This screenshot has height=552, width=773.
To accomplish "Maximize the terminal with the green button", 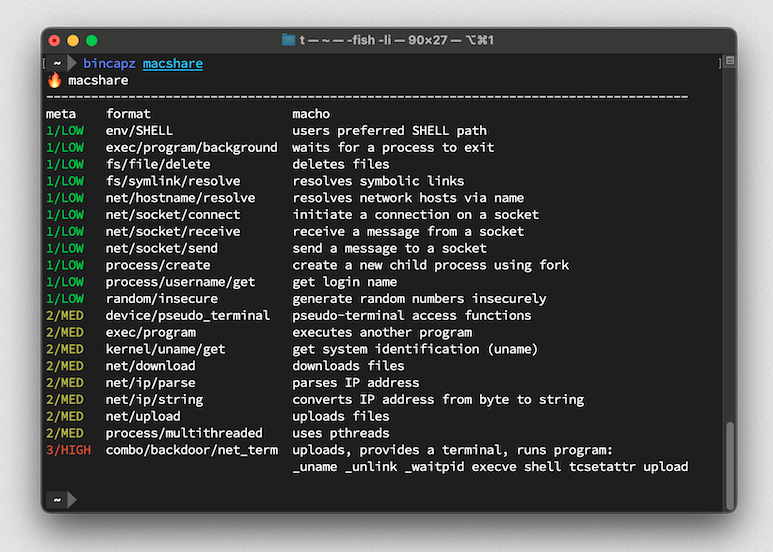I will 92,40.
